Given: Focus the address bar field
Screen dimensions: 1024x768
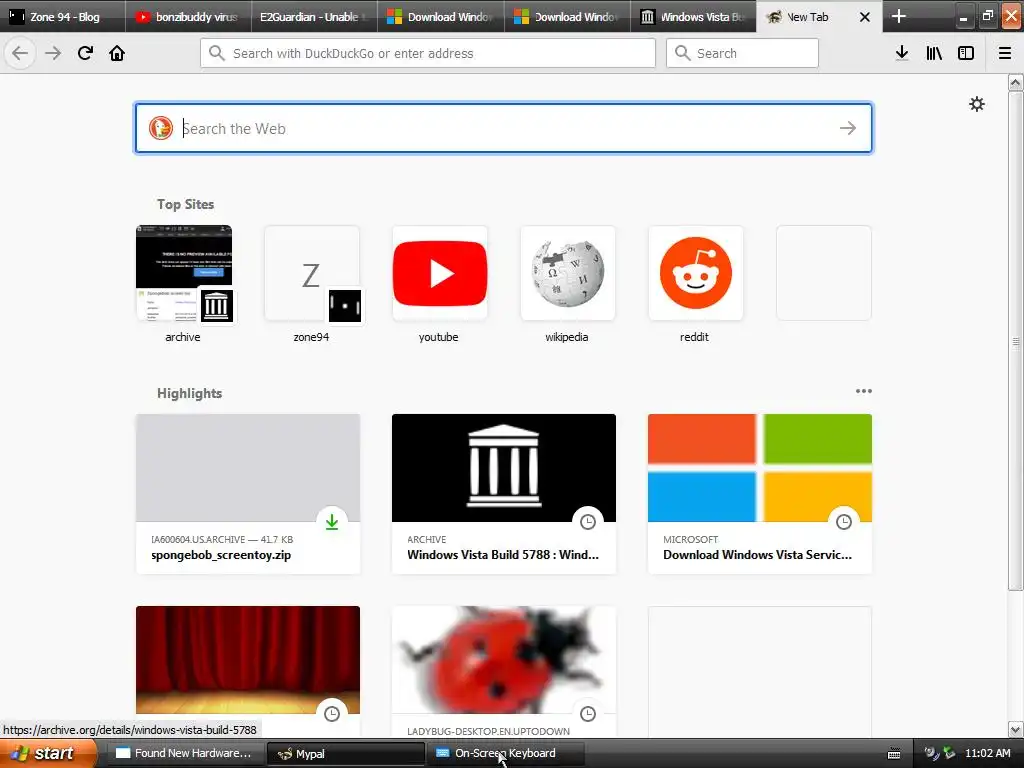Looking at the screenshot, I should click(428, 53).
